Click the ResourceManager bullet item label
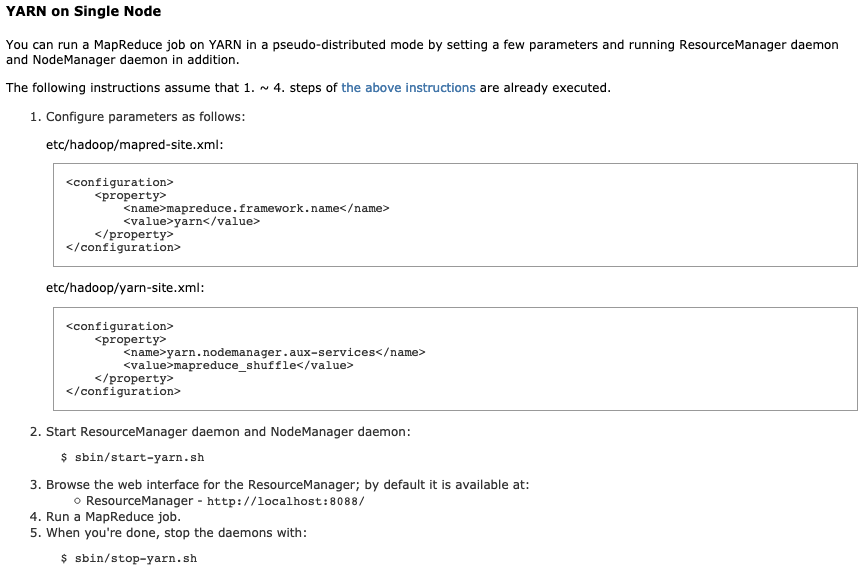Screen dimensions: 864x571 [139, 501]
